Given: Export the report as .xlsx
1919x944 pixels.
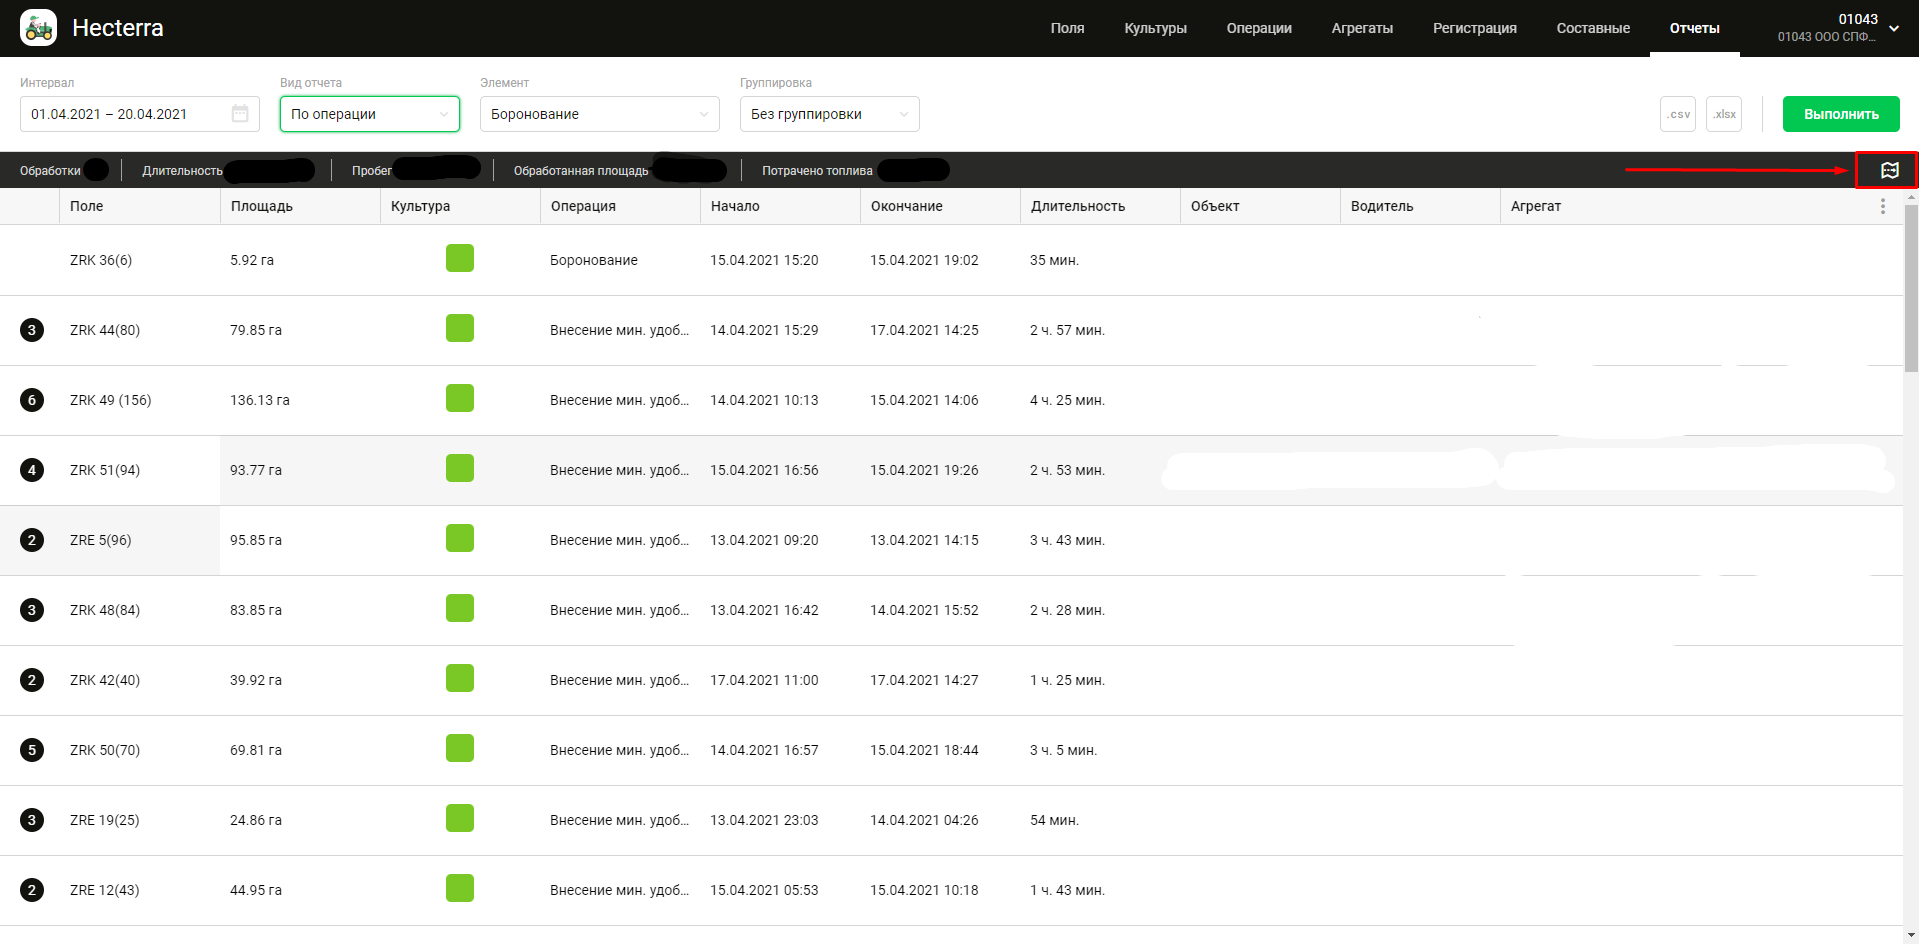Looking at the screenshot, I should (1724, 114).
